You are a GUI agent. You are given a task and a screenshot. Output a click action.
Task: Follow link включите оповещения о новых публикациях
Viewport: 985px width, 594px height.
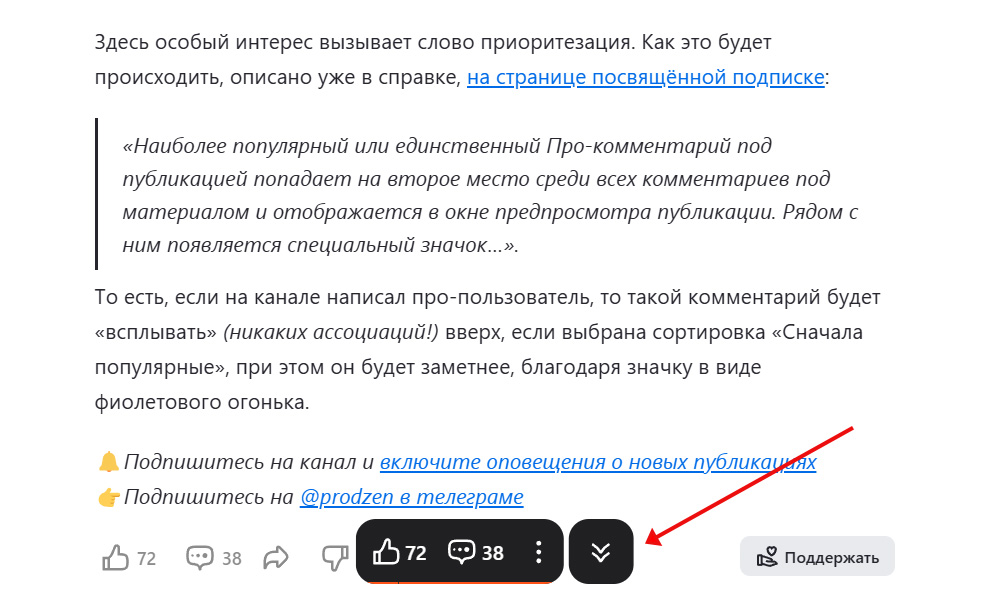coord(598,462)
